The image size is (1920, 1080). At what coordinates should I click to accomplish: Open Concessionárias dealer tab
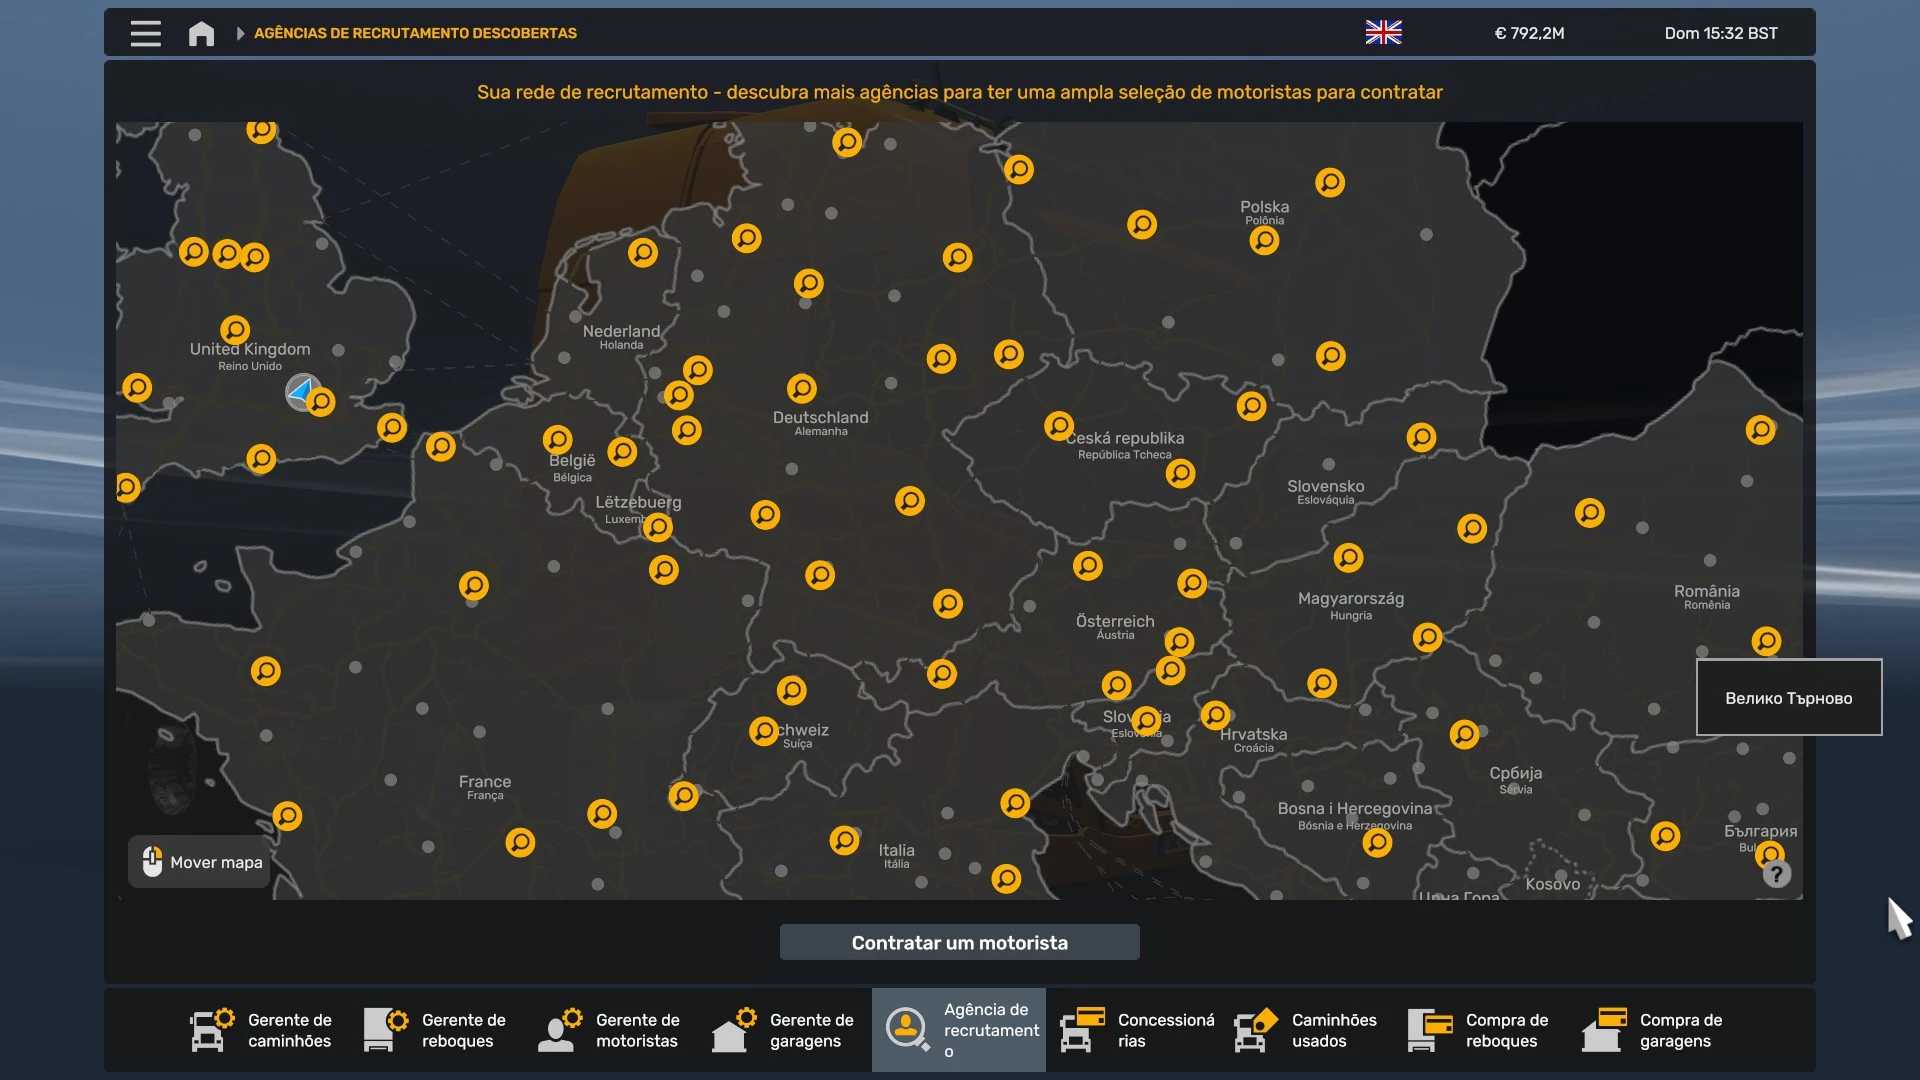point(1138,1030)
